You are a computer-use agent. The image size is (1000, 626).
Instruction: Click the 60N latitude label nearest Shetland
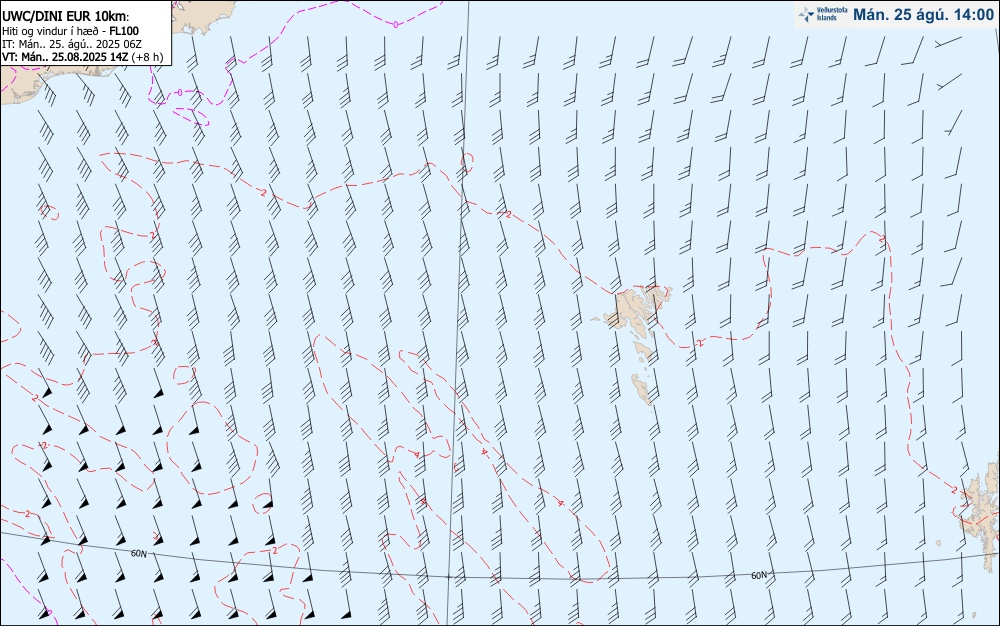(x=759, y=576)
